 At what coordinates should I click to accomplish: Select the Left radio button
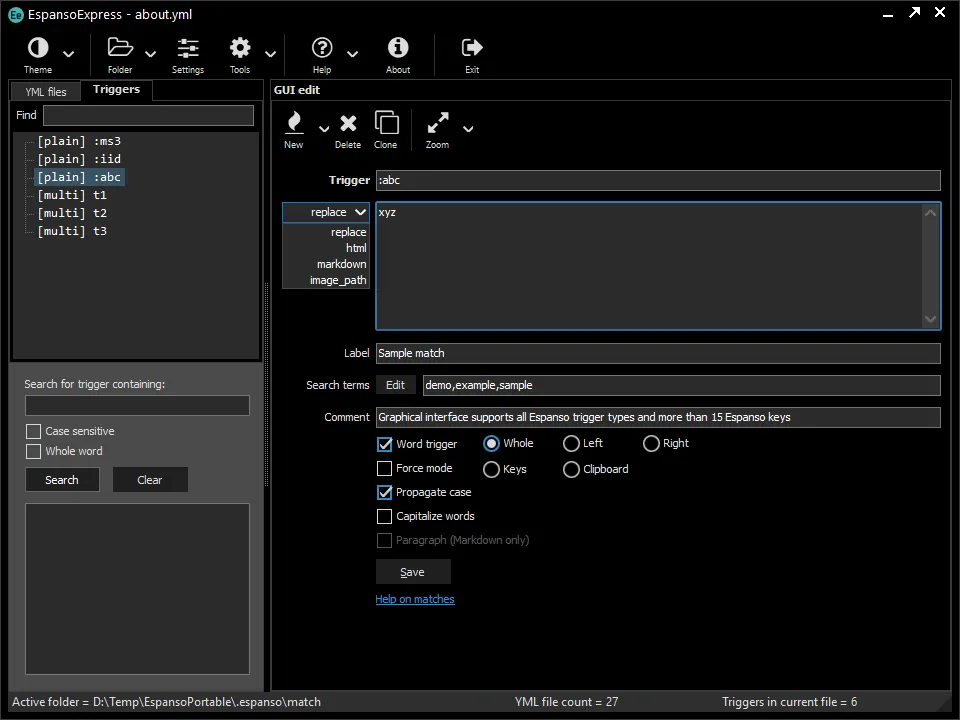[x=571, y=443]
